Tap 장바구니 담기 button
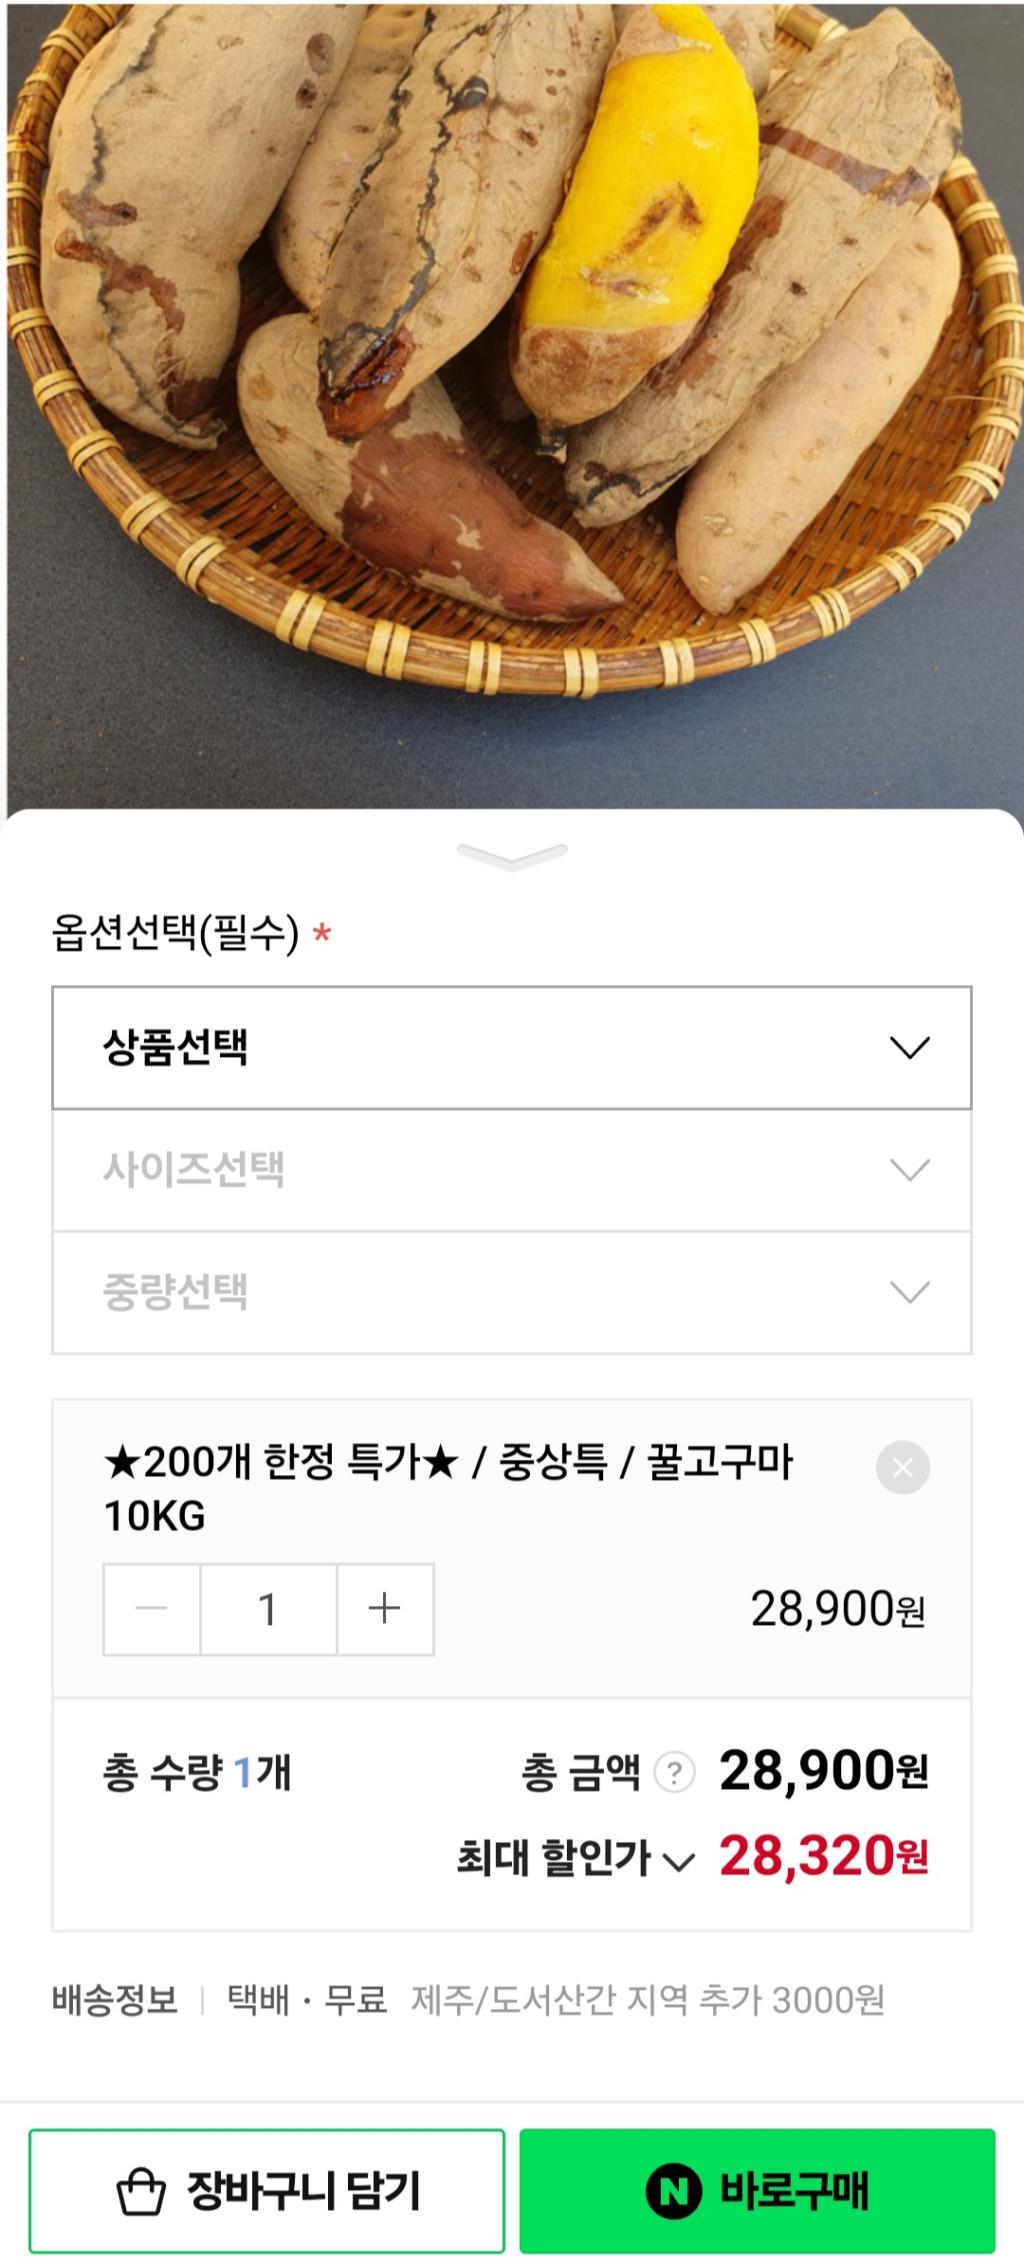The width and height of the screenshot is (1024, 2262). (267, 2190)
